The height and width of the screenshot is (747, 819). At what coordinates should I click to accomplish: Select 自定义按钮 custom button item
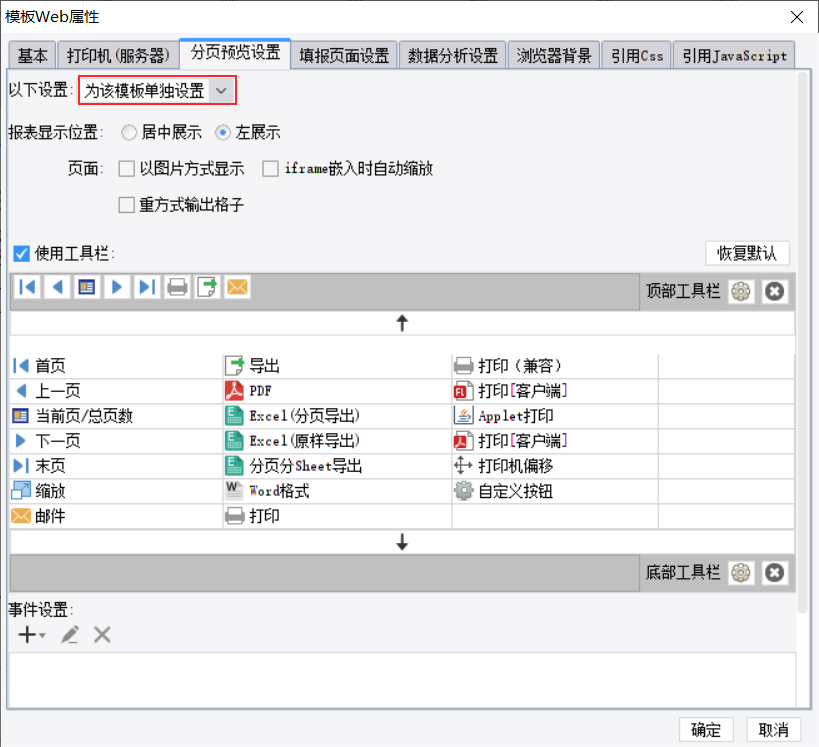(x=555, y=491)
